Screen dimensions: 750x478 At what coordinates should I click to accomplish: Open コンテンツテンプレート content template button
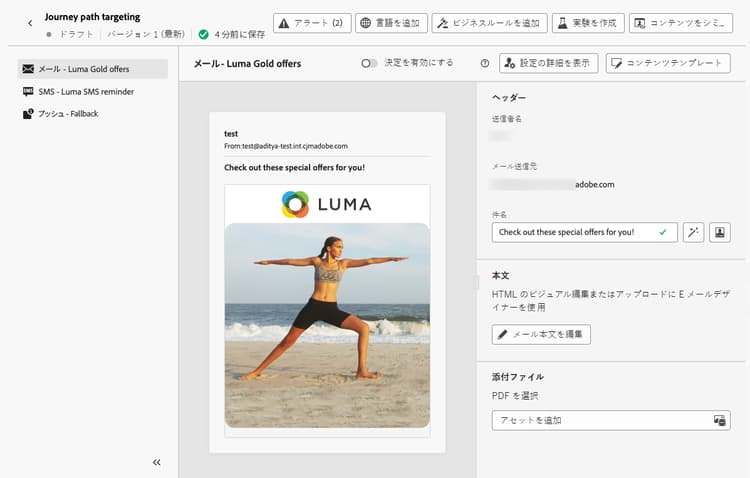(668, 63)
